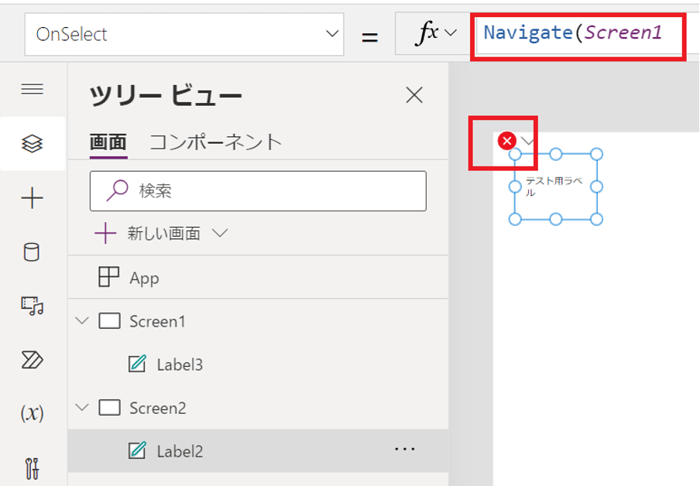Collapse the Screen1 tree node
This screenshot has width=700, height=486.
(82, 320)
